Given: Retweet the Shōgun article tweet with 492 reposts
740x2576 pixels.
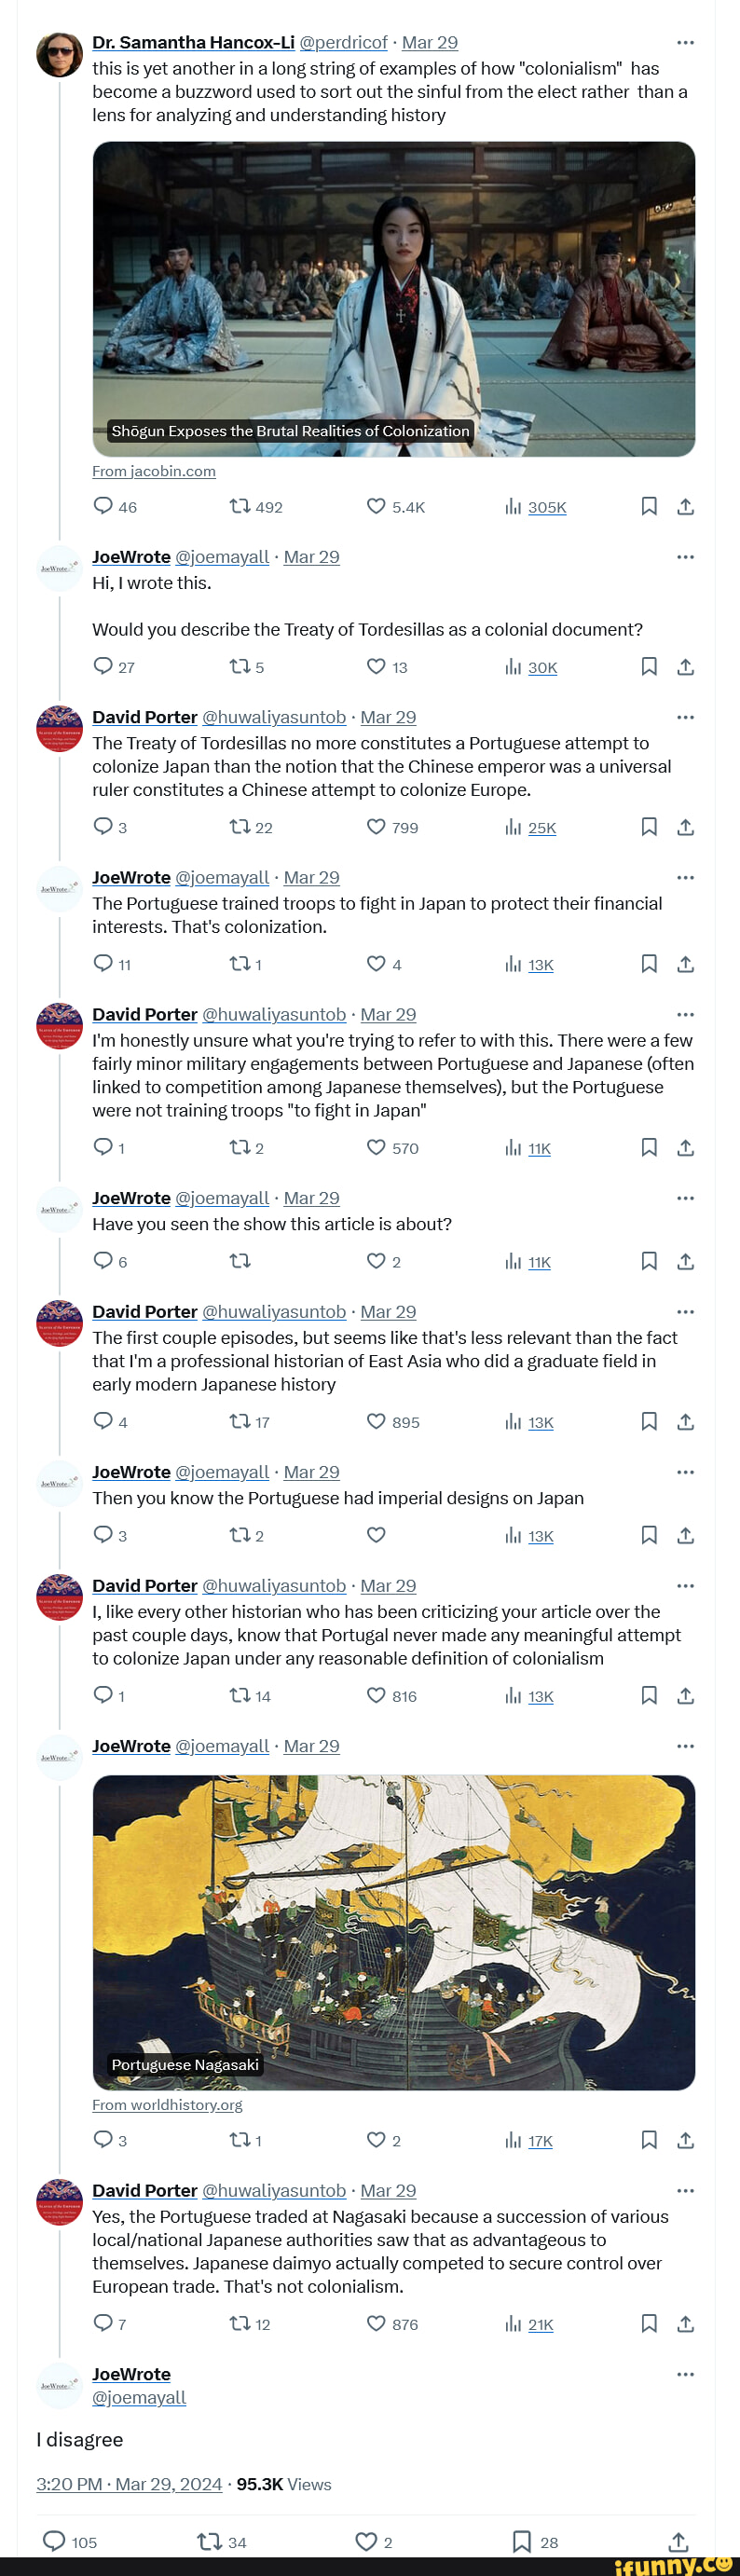Looking at the screenshot, I should [240, 506].
